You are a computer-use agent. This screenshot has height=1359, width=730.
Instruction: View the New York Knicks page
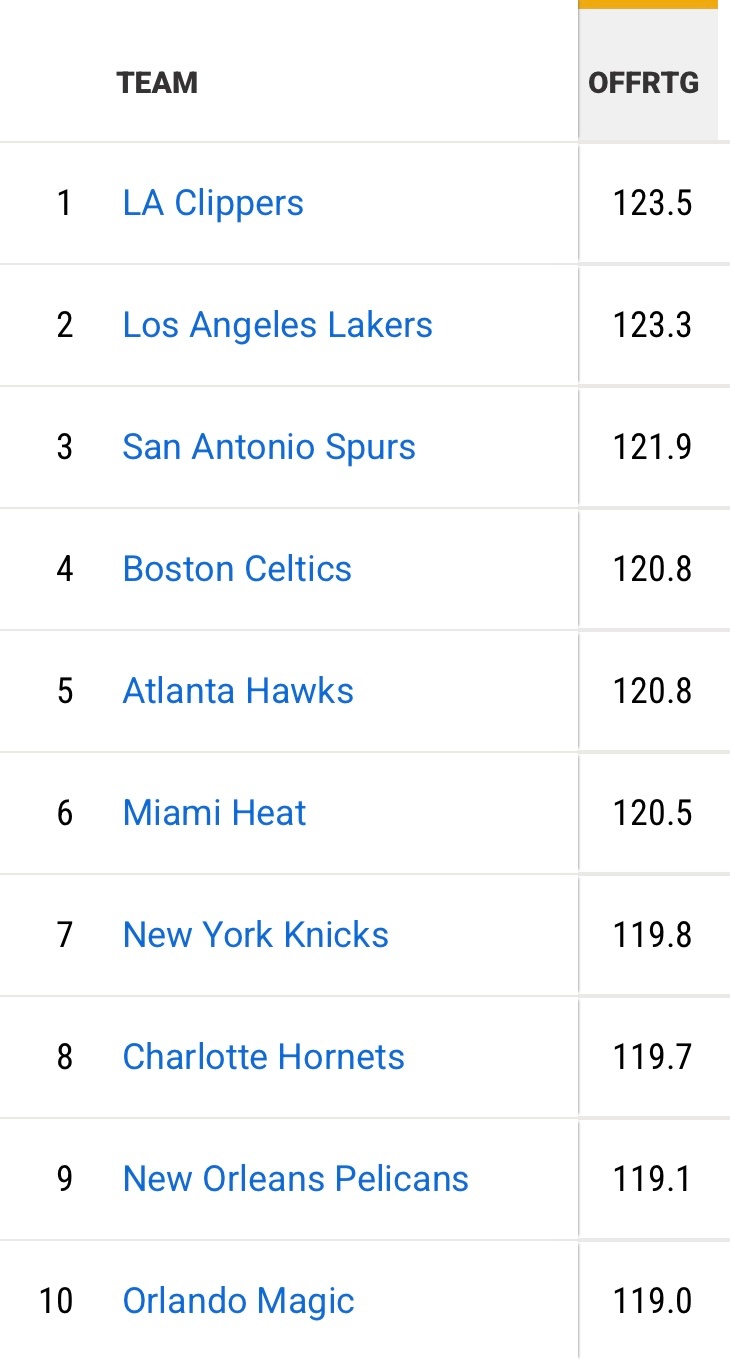255,935
